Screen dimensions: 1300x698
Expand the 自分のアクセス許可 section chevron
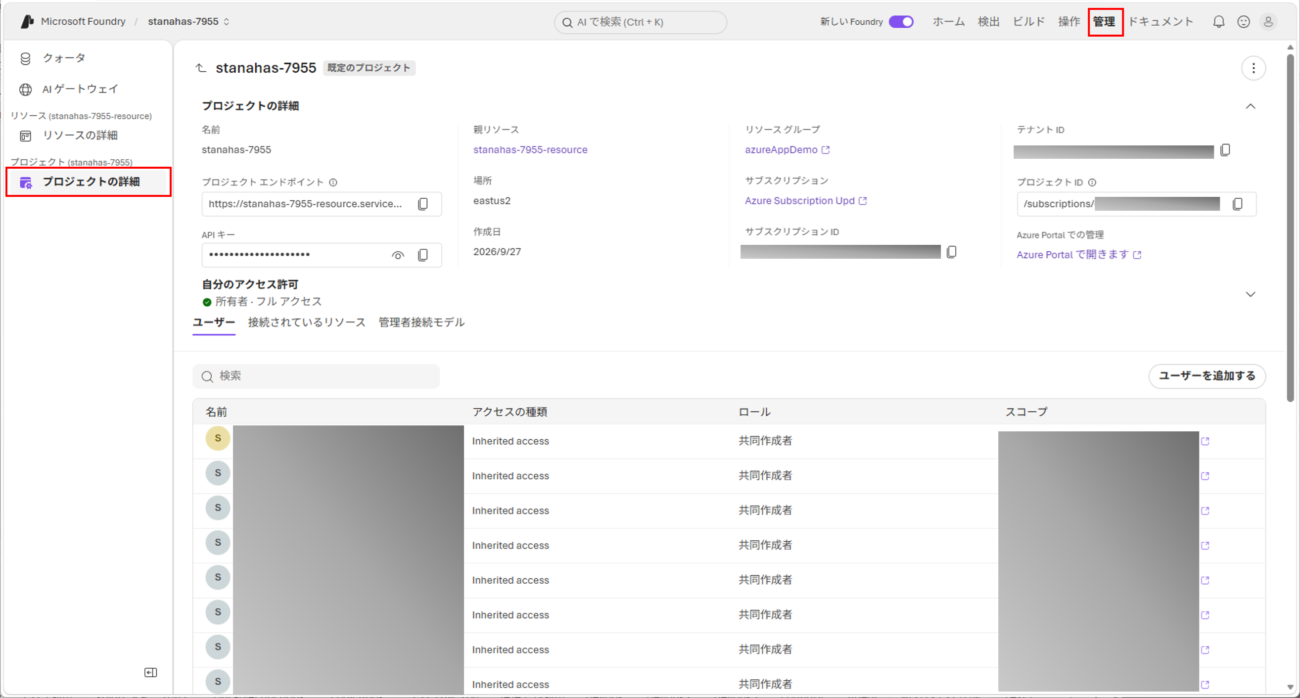point(1250,294)
